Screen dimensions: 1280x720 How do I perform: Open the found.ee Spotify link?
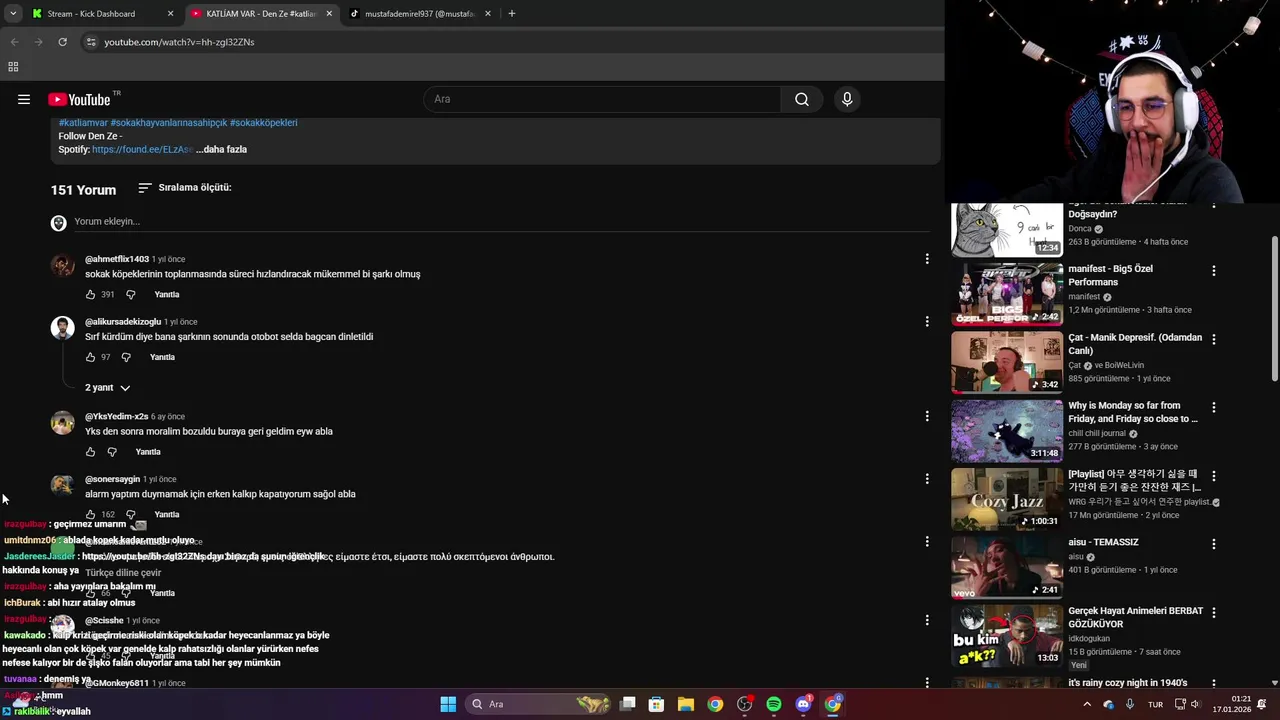tap(142, 149)
